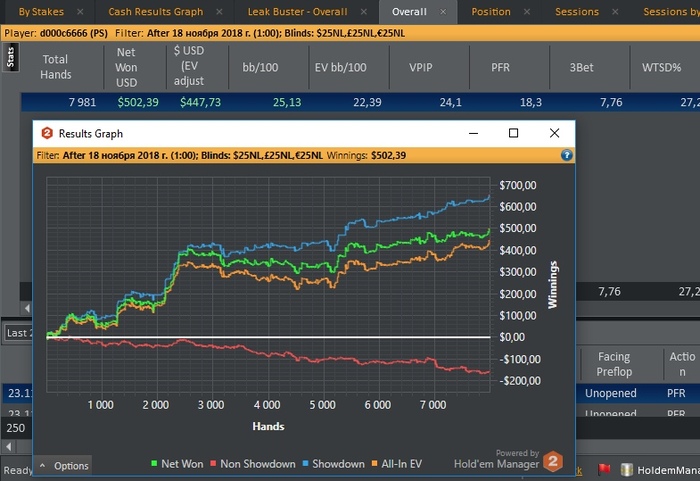Sort by EV bb/100 column header
The image size is (700, 481).
tap(341, 67)
